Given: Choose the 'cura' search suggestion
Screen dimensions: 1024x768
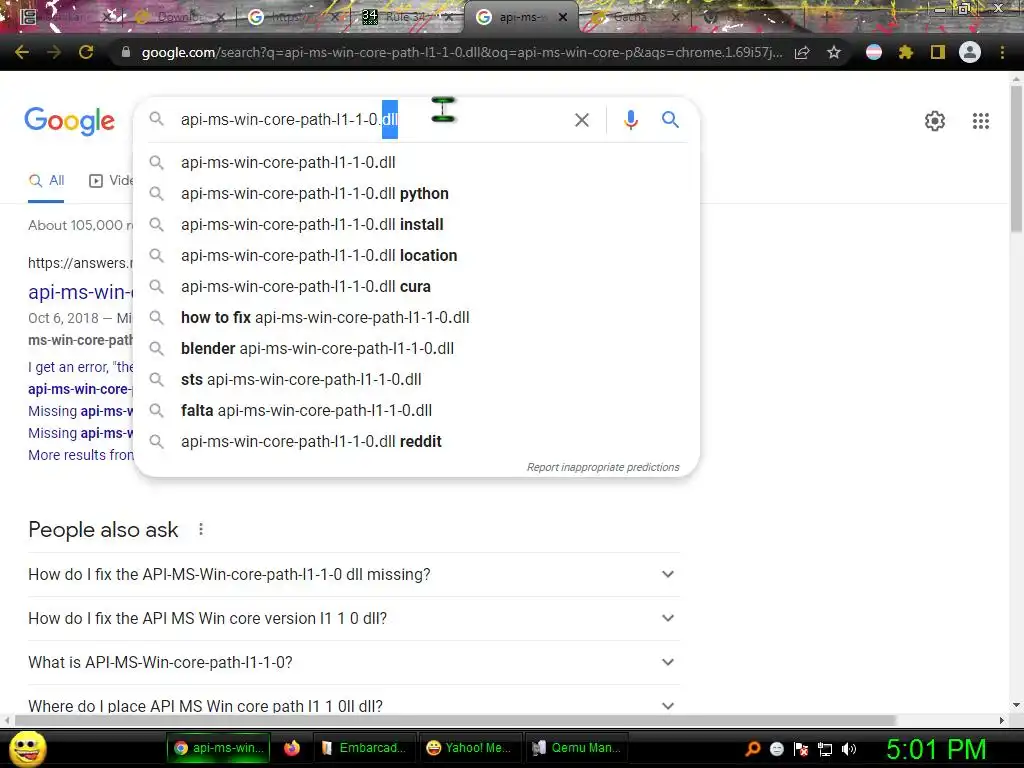Looking at the screenshot, I should coord(416,286).
